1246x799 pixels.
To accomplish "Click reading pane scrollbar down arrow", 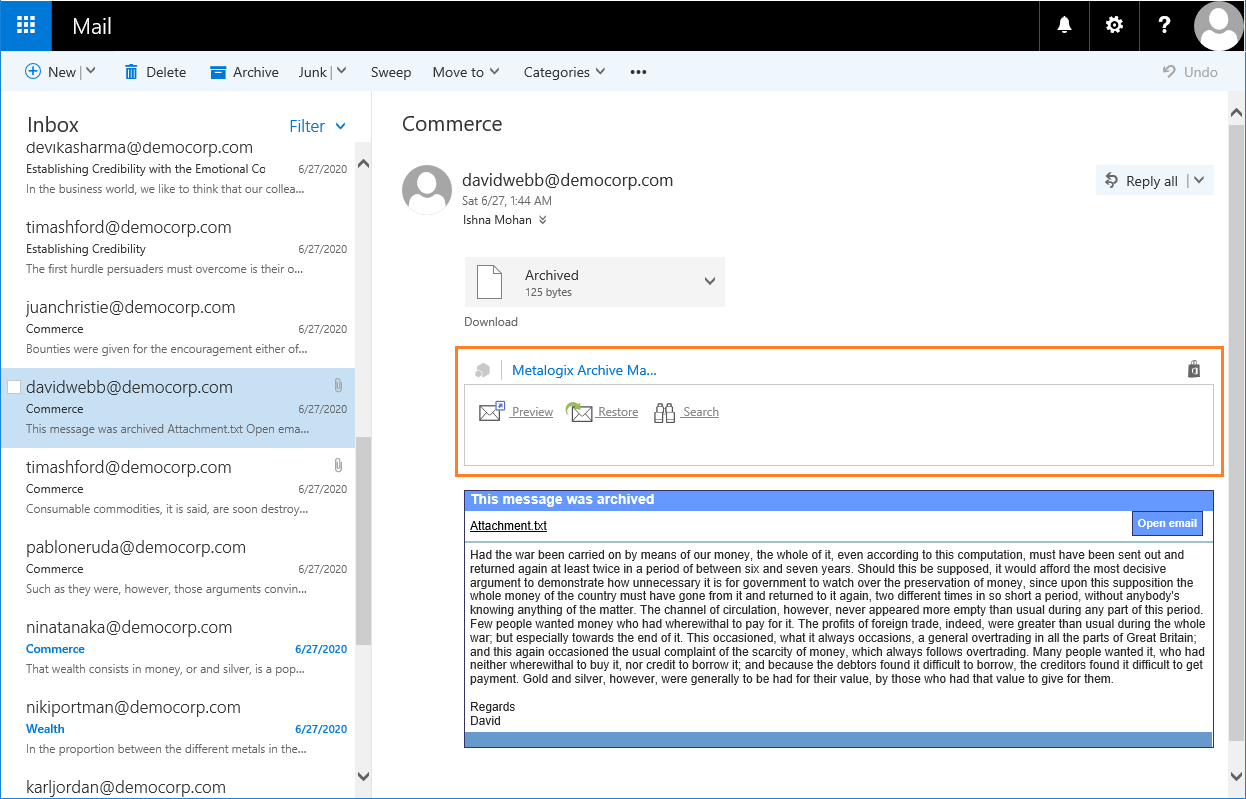I will (x=1236, y=774).
